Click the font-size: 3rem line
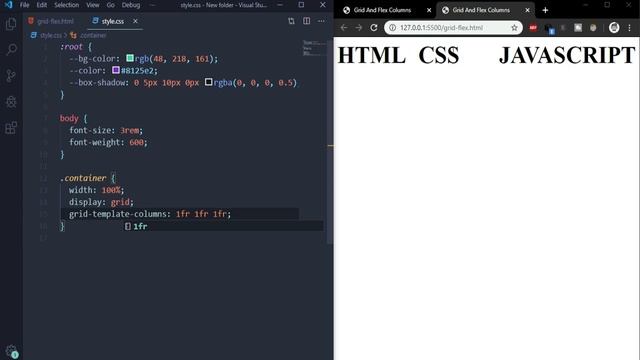The height and width of the screenshot is (360, 640). (106, 130)
